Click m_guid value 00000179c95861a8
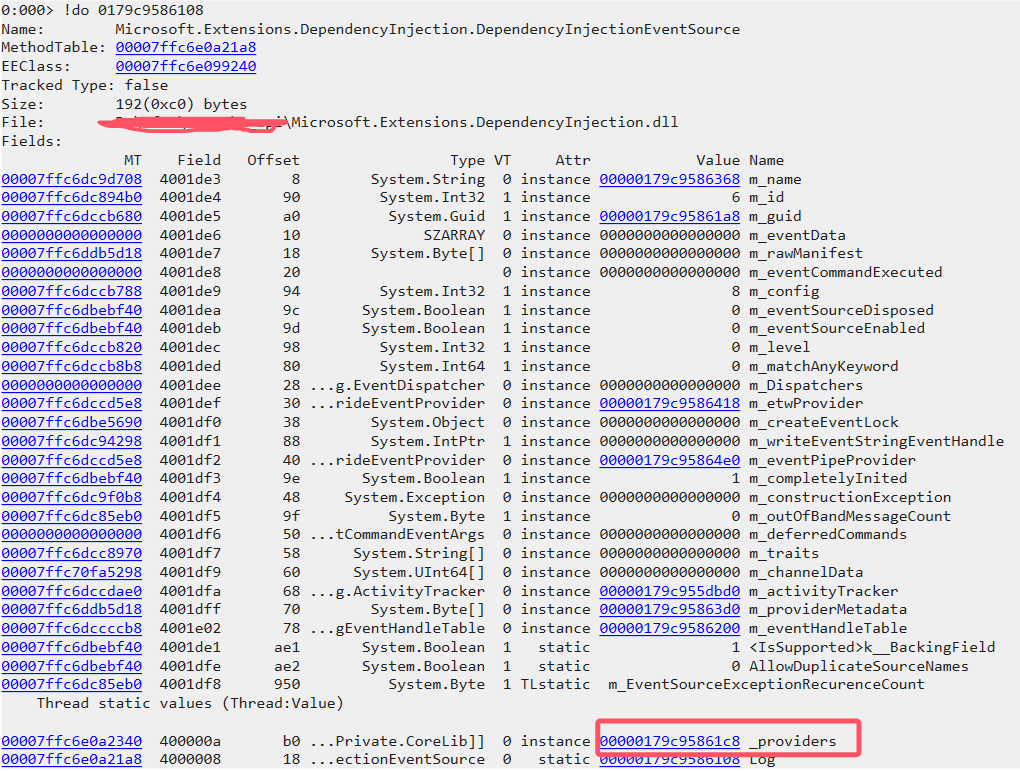Screen dimensions: 1020x771 (669, 216)
